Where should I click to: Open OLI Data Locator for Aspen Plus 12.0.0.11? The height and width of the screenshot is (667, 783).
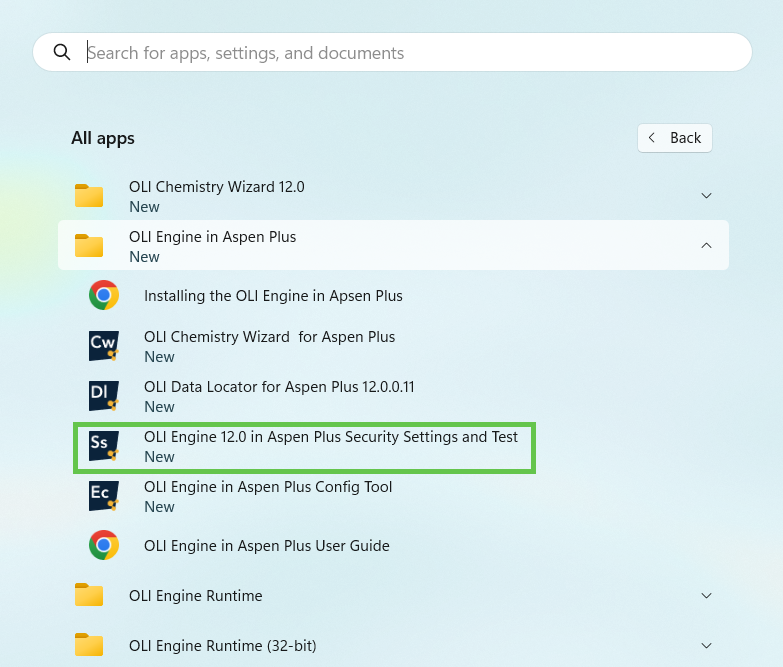(279, 387)
